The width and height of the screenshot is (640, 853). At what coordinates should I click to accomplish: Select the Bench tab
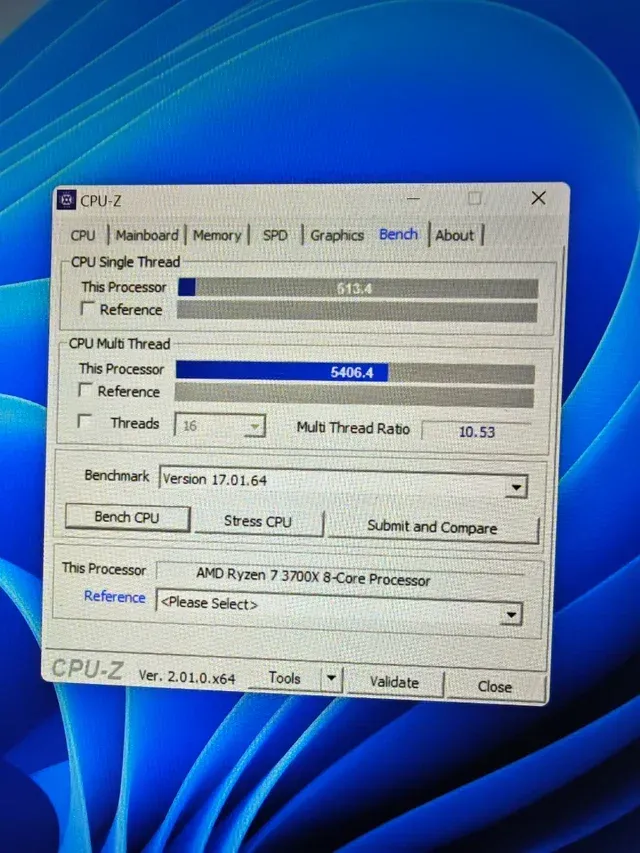(398, 234)
